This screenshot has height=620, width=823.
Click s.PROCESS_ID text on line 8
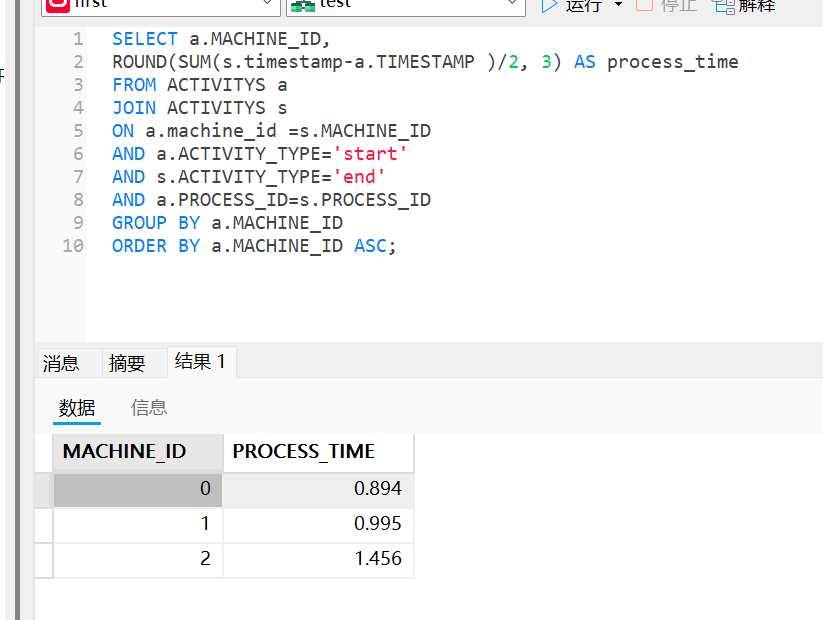(x=365, y=200)
